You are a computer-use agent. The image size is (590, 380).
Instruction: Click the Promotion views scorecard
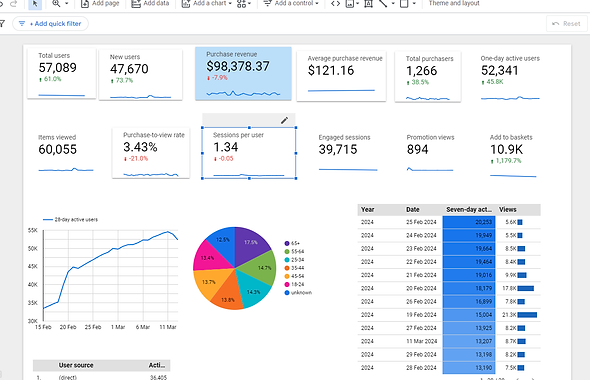point(430,153)
